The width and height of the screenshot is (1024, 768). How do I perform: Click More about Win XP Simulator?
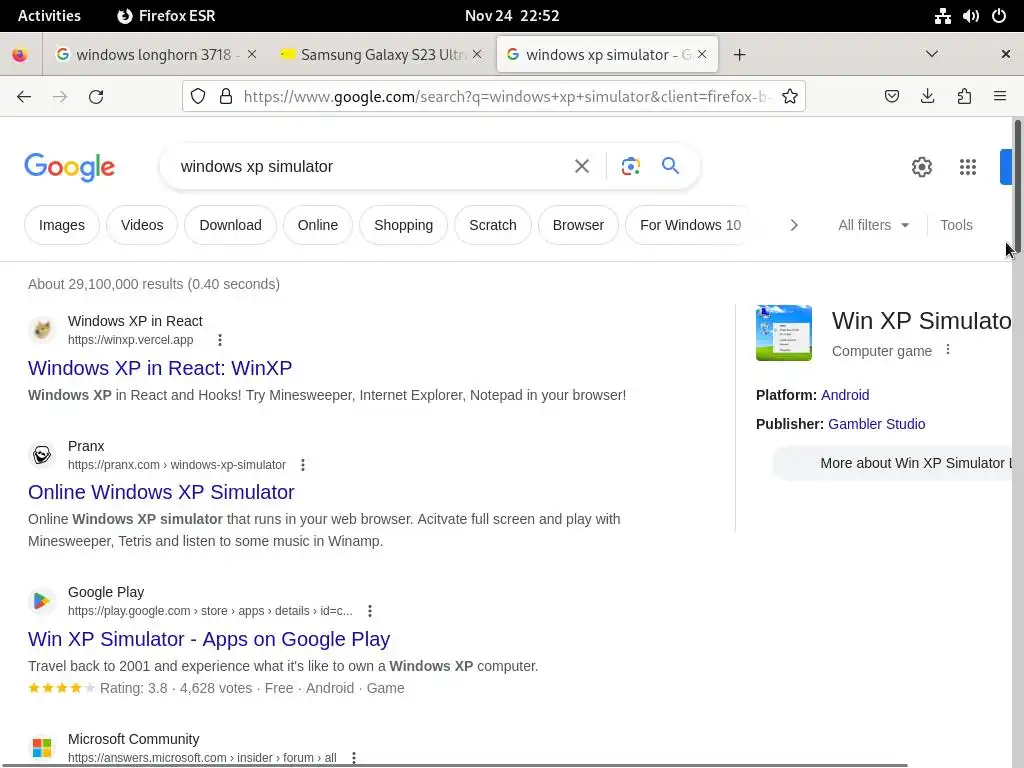(892, 463)
